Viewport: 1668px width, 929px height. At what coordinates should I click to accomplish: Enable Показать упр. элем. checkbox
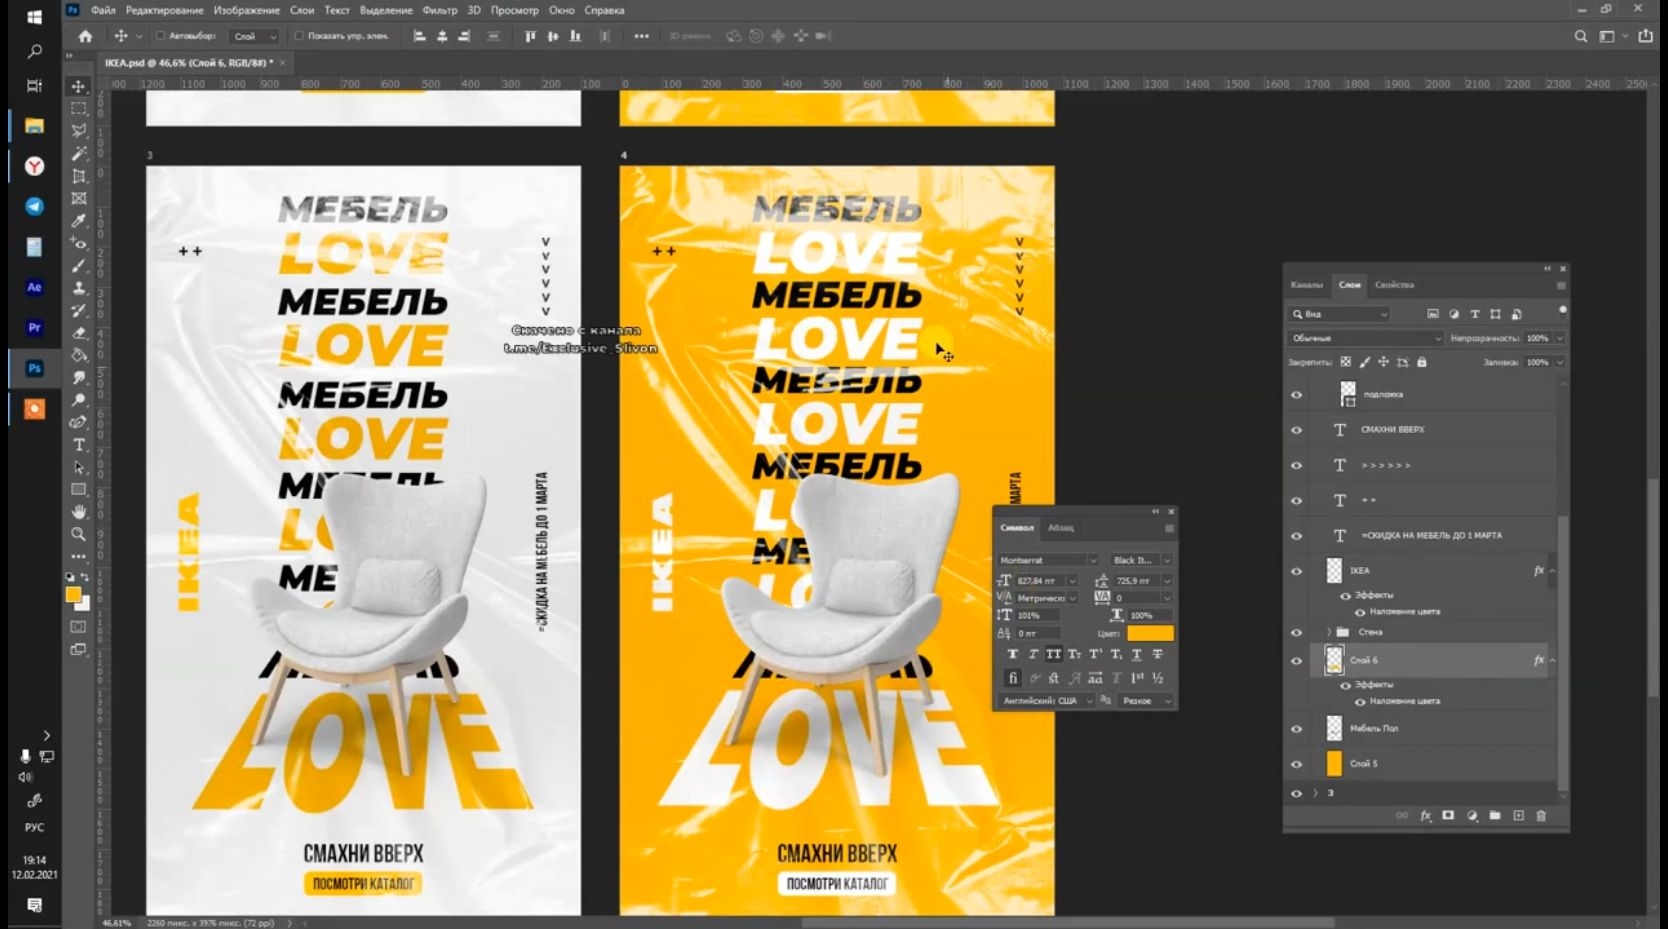pos(299,36)
